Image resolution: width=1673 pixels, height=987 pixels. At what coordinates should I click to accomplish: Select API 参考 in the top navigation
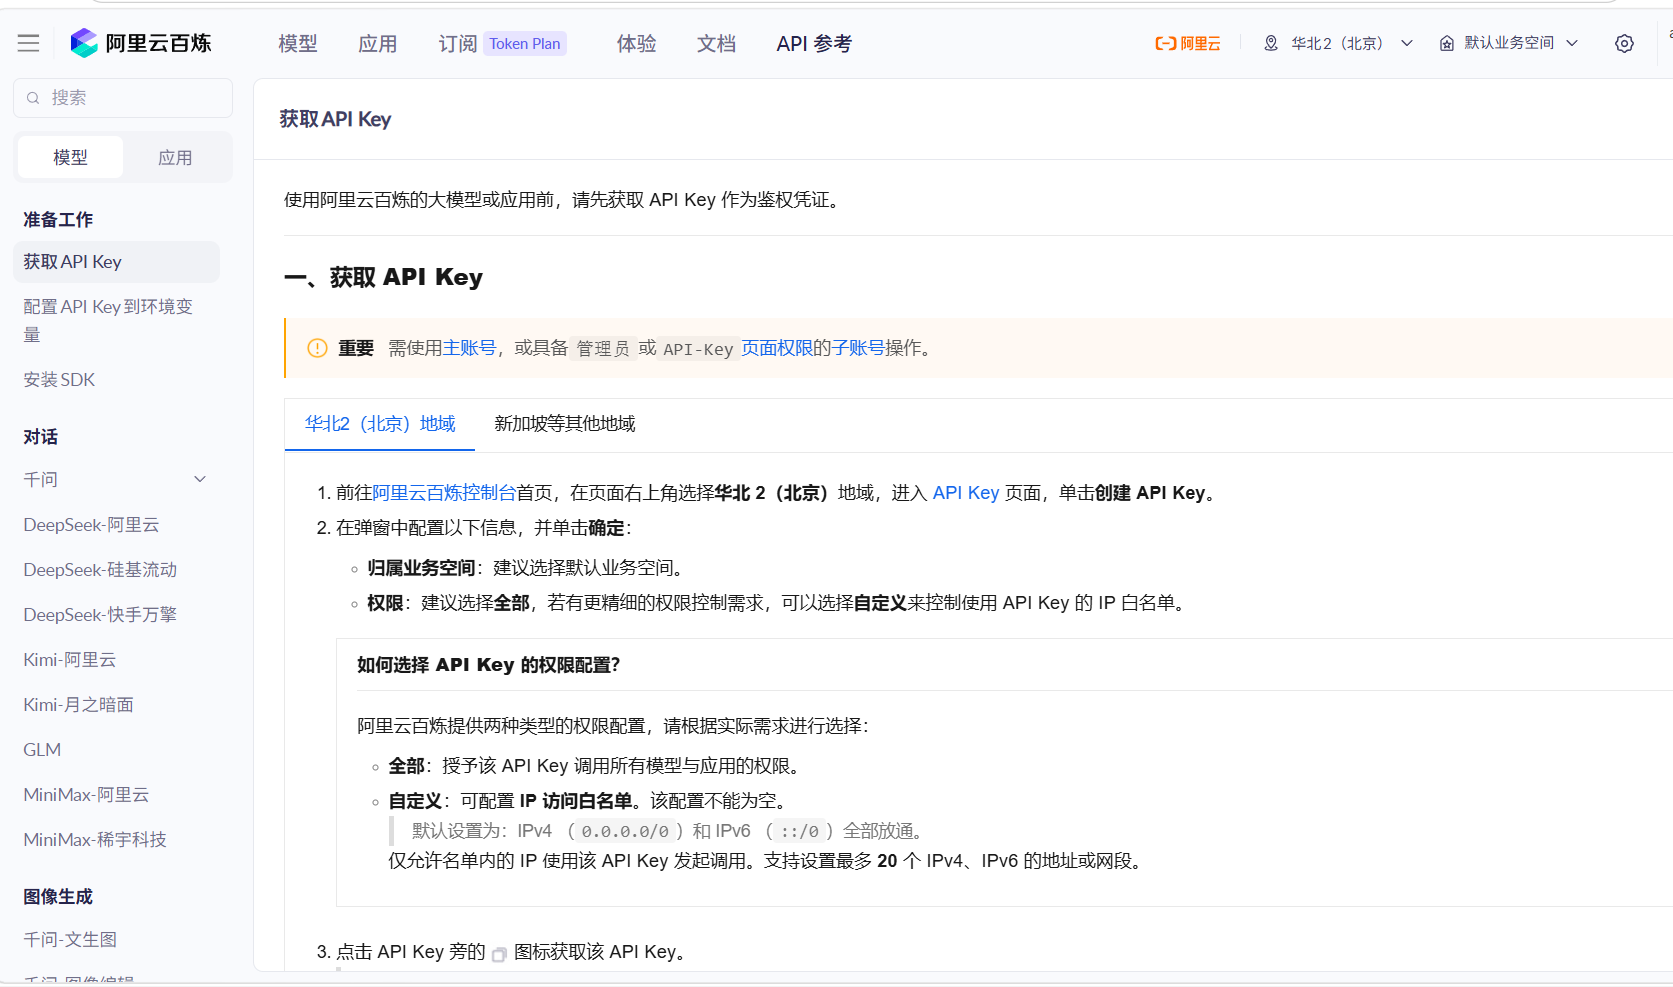[814, 43]
